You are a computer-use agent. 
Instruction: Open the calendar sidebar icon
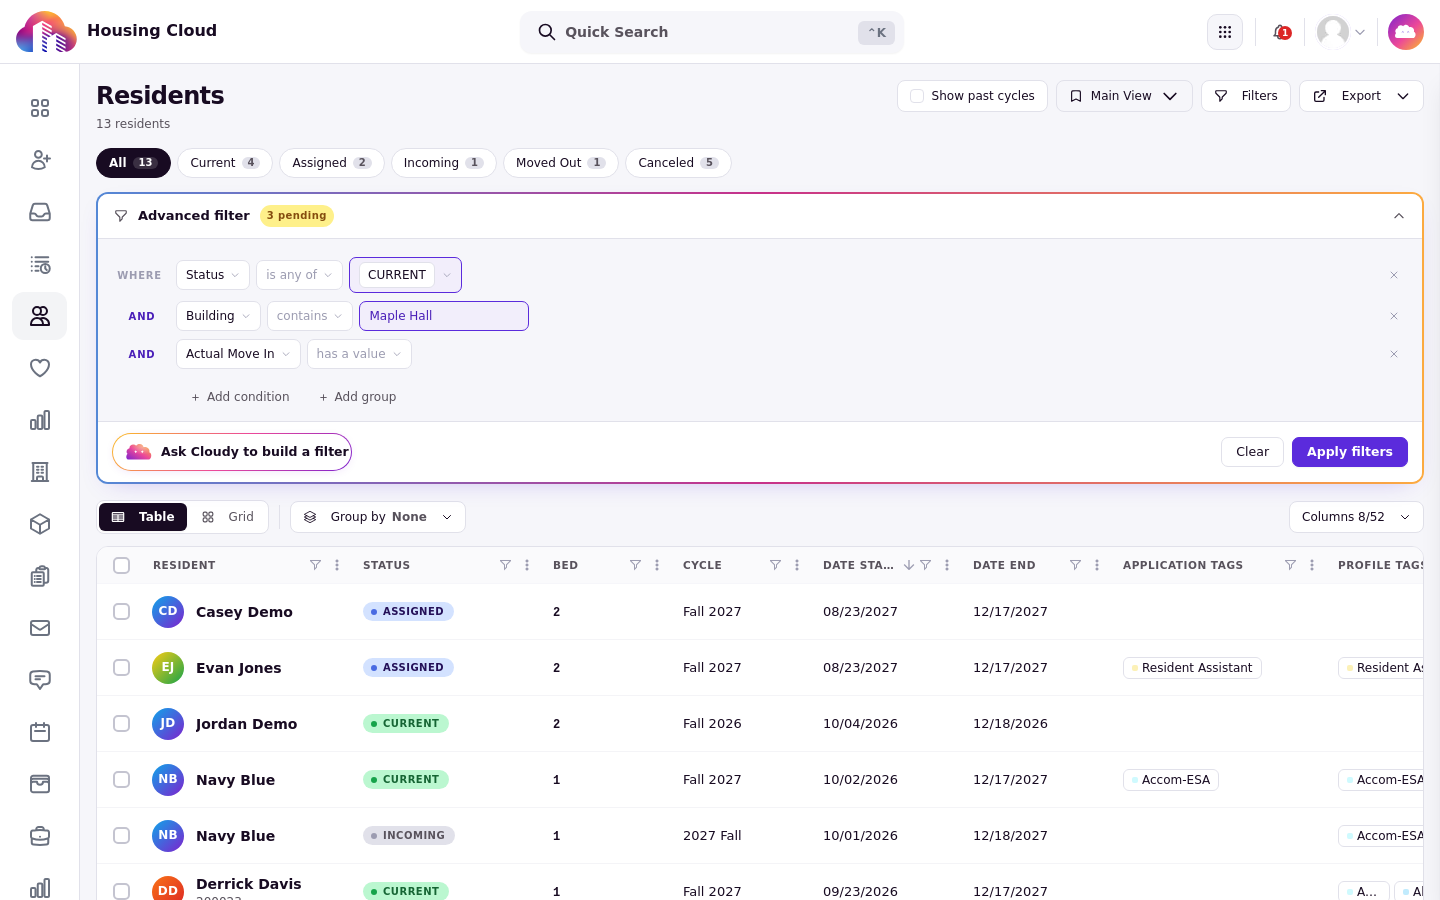point(40,732)
